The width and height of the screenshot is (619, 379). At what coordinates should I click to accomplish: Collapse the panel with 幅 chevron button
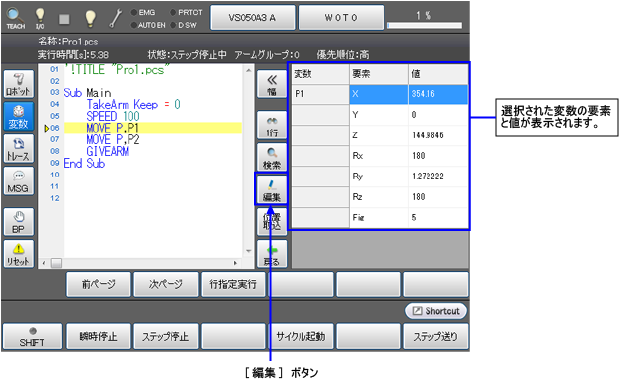point(272,84)
